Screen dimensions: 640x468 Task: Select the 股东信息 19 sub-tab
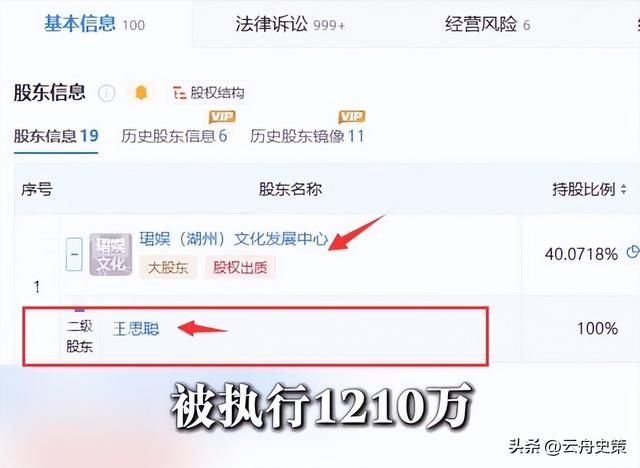point(56,136)
